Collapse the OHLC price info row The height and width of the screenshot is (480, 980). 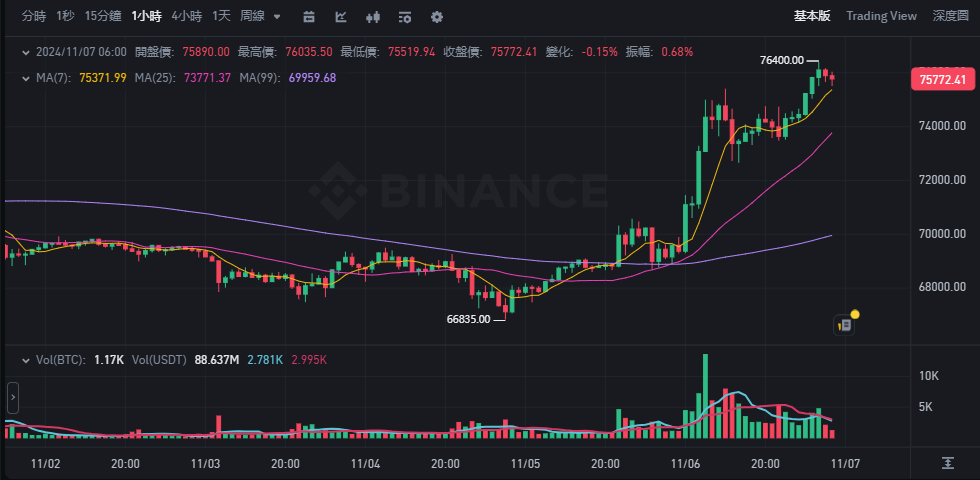coord(24,52)
